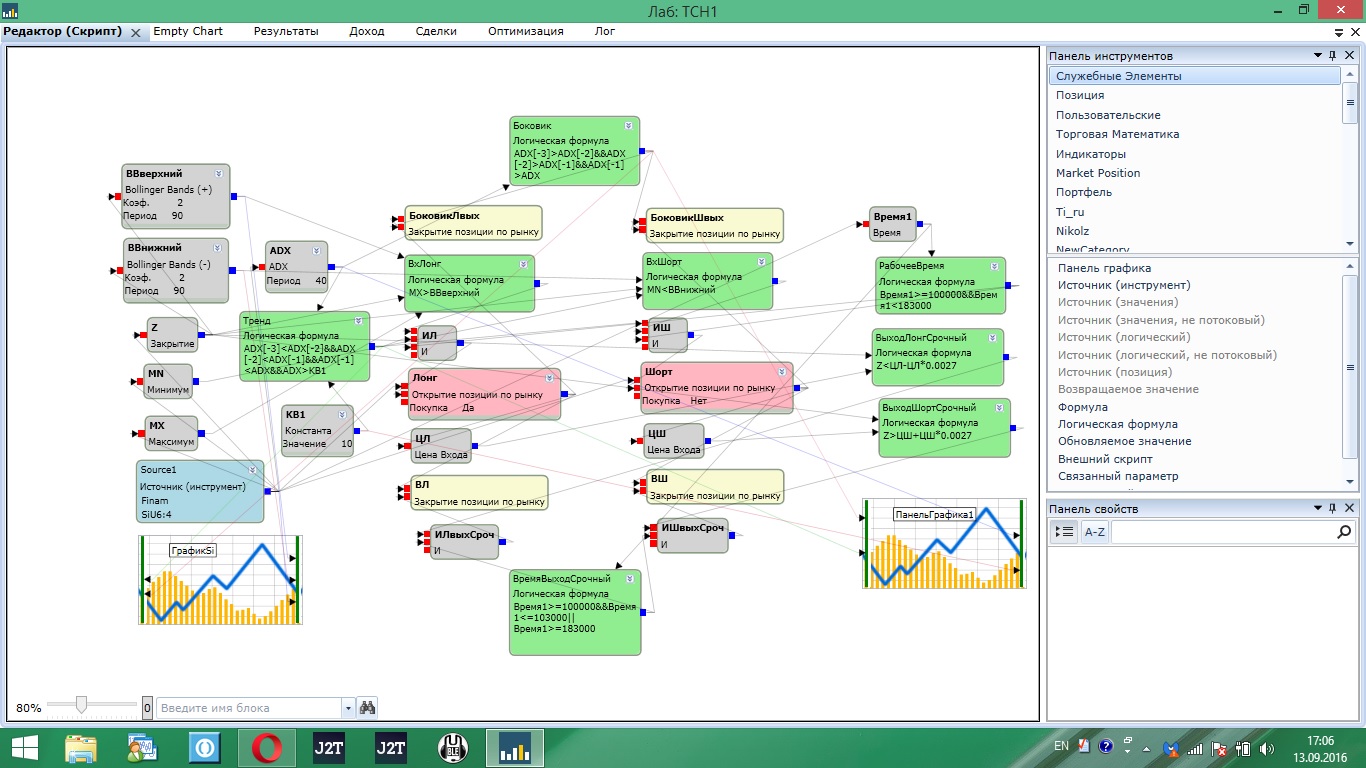Close the Редактор (Скрипт) tab

[136, 32]
